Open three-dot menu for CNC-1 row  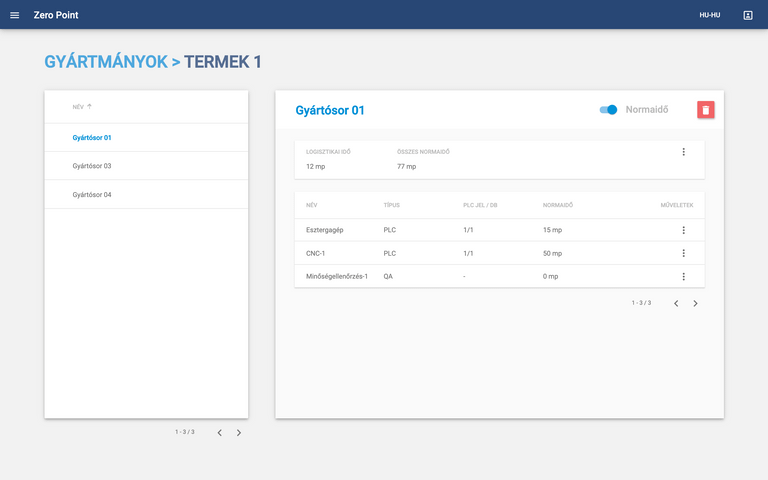[683, 253]
